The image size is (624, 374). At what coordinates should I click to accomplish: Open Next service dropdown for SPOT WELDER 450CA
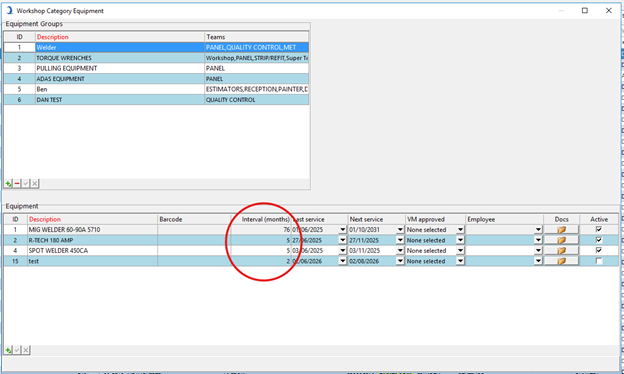400,251
